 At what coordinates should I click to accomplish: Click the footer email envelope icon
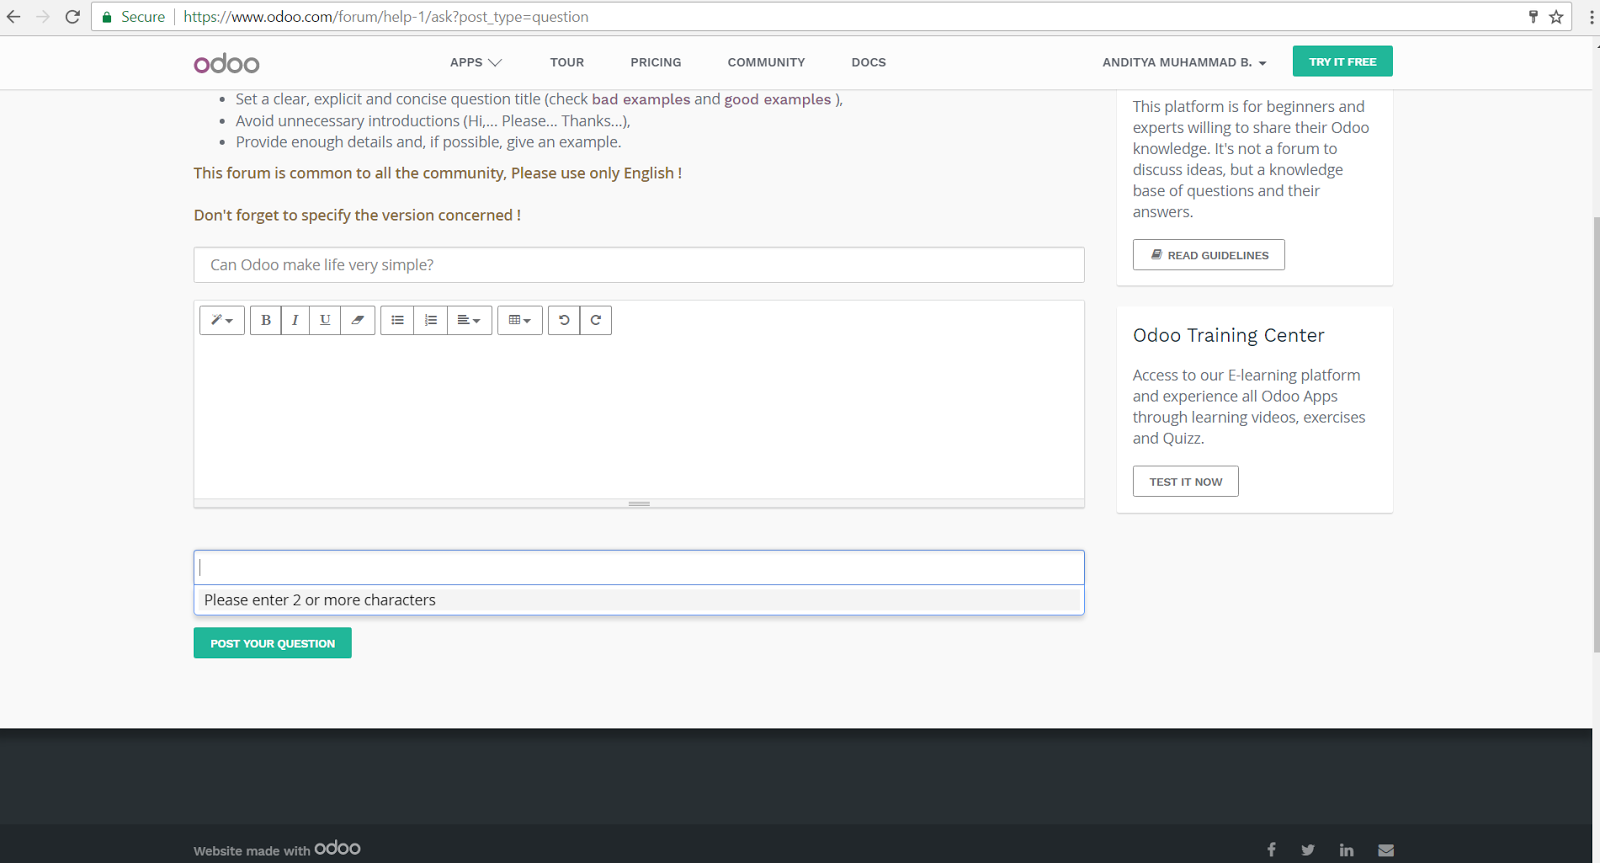1385,850
